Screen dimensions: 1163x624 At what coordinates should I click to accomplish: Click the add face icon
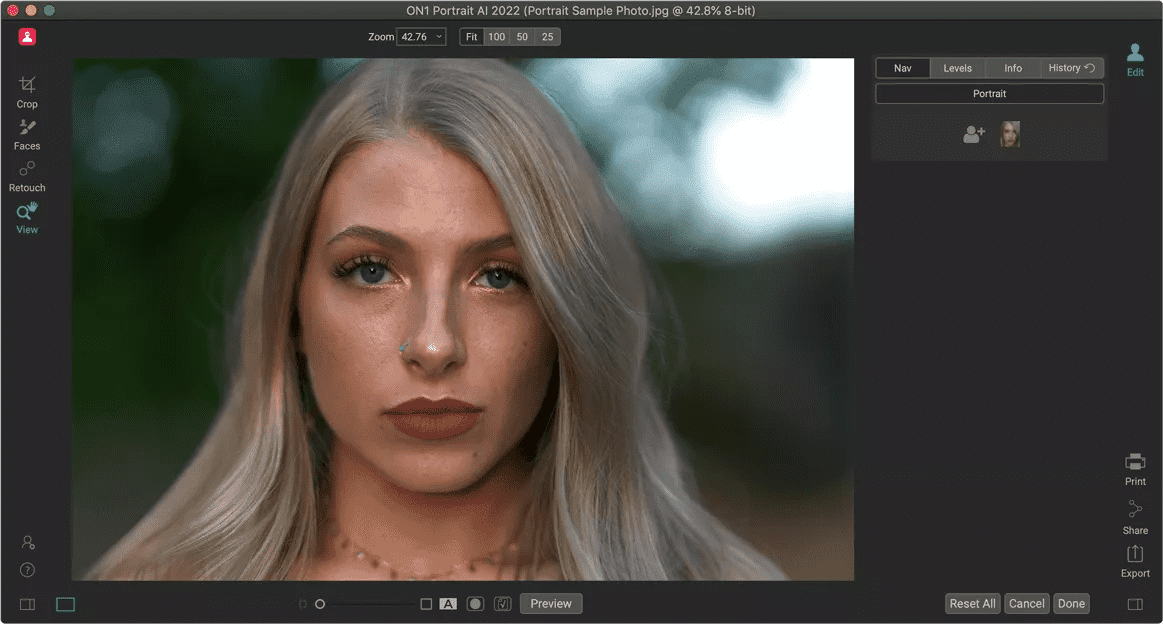click(x=974, y=134)
